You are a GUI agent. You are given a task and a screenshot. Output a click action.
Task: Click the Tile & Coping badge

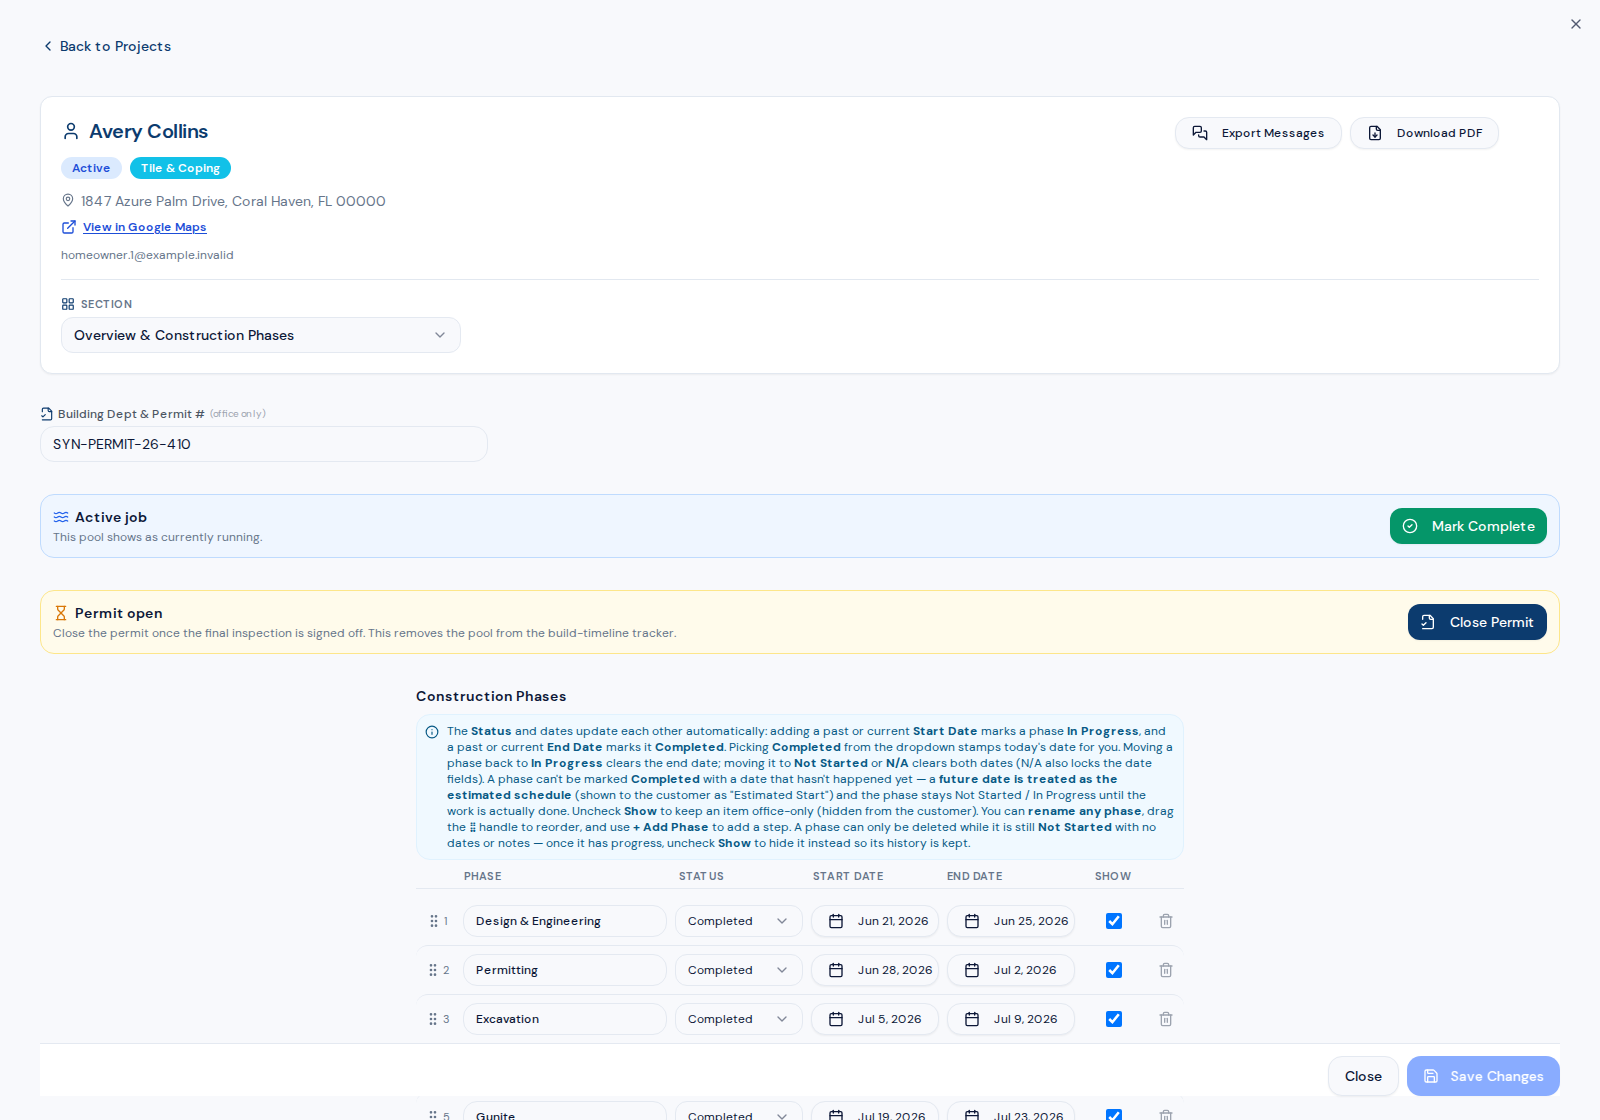tap(180, 168)
